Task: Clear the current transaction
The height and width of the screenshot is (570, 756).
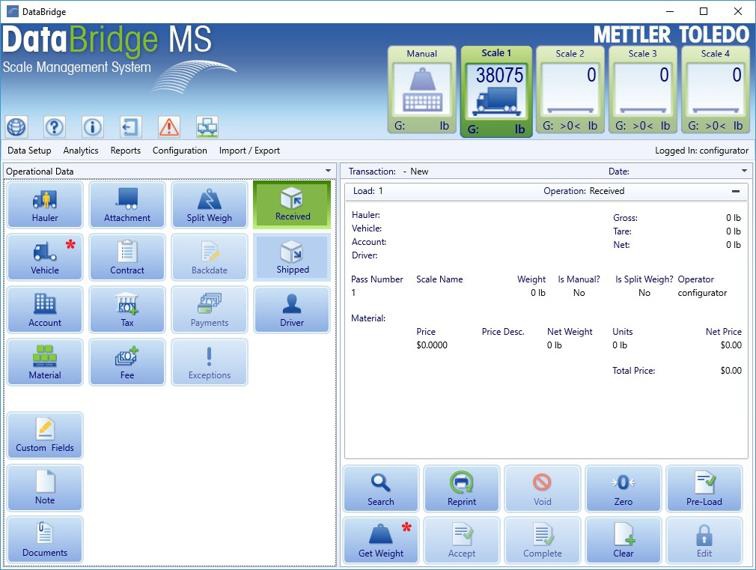Action: [x=623, y=540]
